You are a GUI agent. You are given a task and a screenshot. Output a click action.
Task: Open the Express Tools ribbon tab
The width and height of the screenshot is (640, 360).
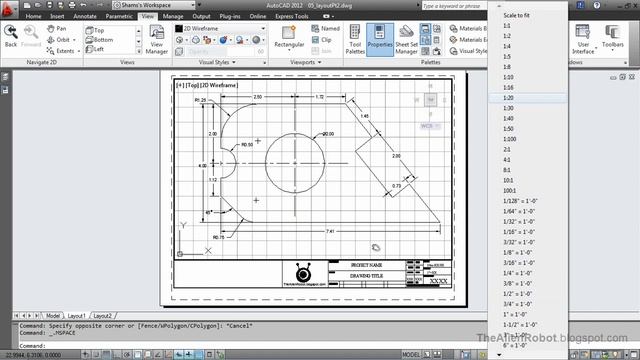pyautogui.click(x=292, y=16)
